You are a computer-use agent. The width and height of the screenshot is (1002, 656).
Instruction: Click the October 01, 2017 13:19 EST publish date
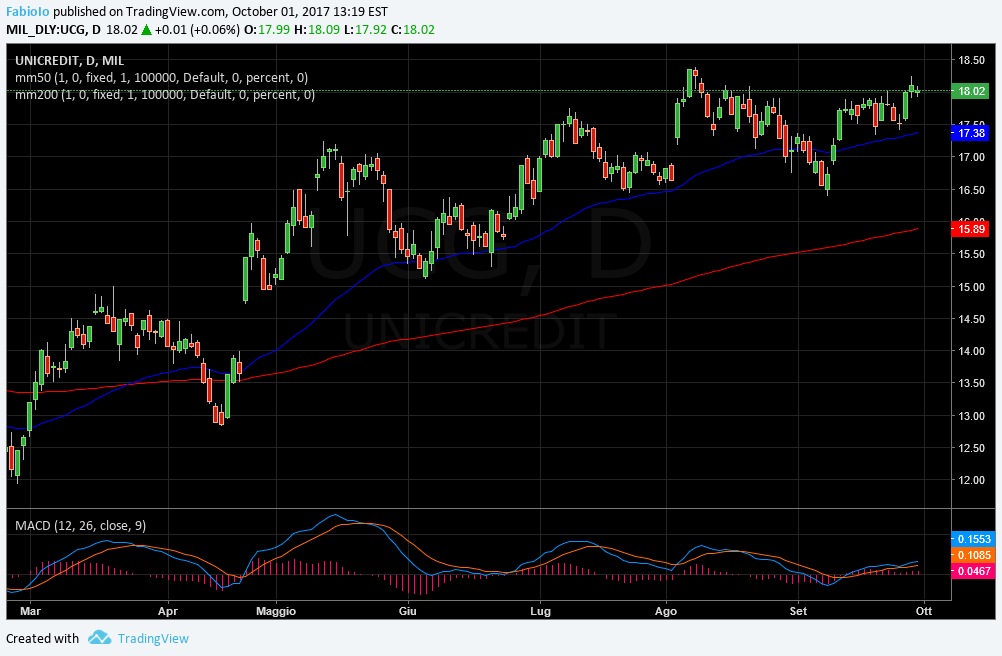pos(309,11)
